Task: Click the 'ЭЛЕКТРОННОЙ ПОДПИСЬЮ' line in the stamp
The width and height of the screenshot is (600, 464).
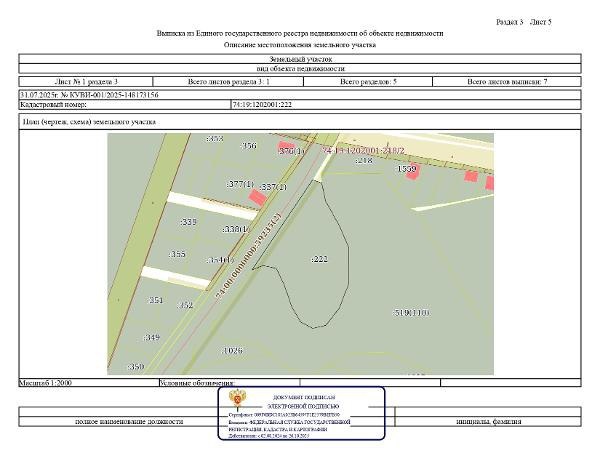Action: pyautogui.click(x=303, y=407)
